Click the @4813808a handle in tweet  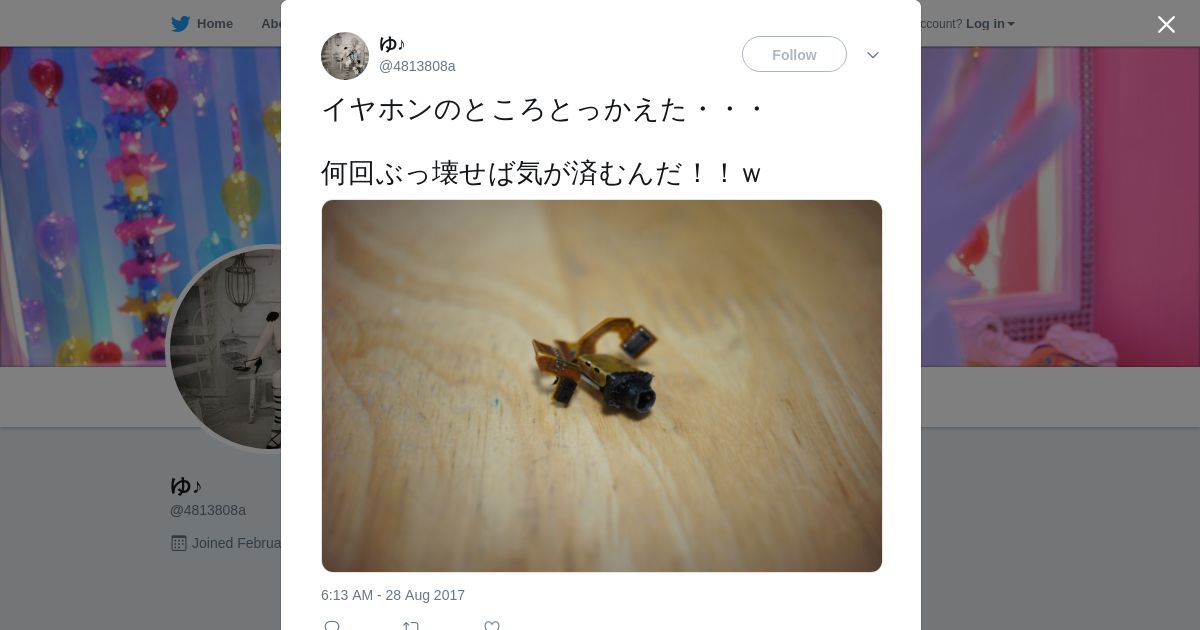417,66
